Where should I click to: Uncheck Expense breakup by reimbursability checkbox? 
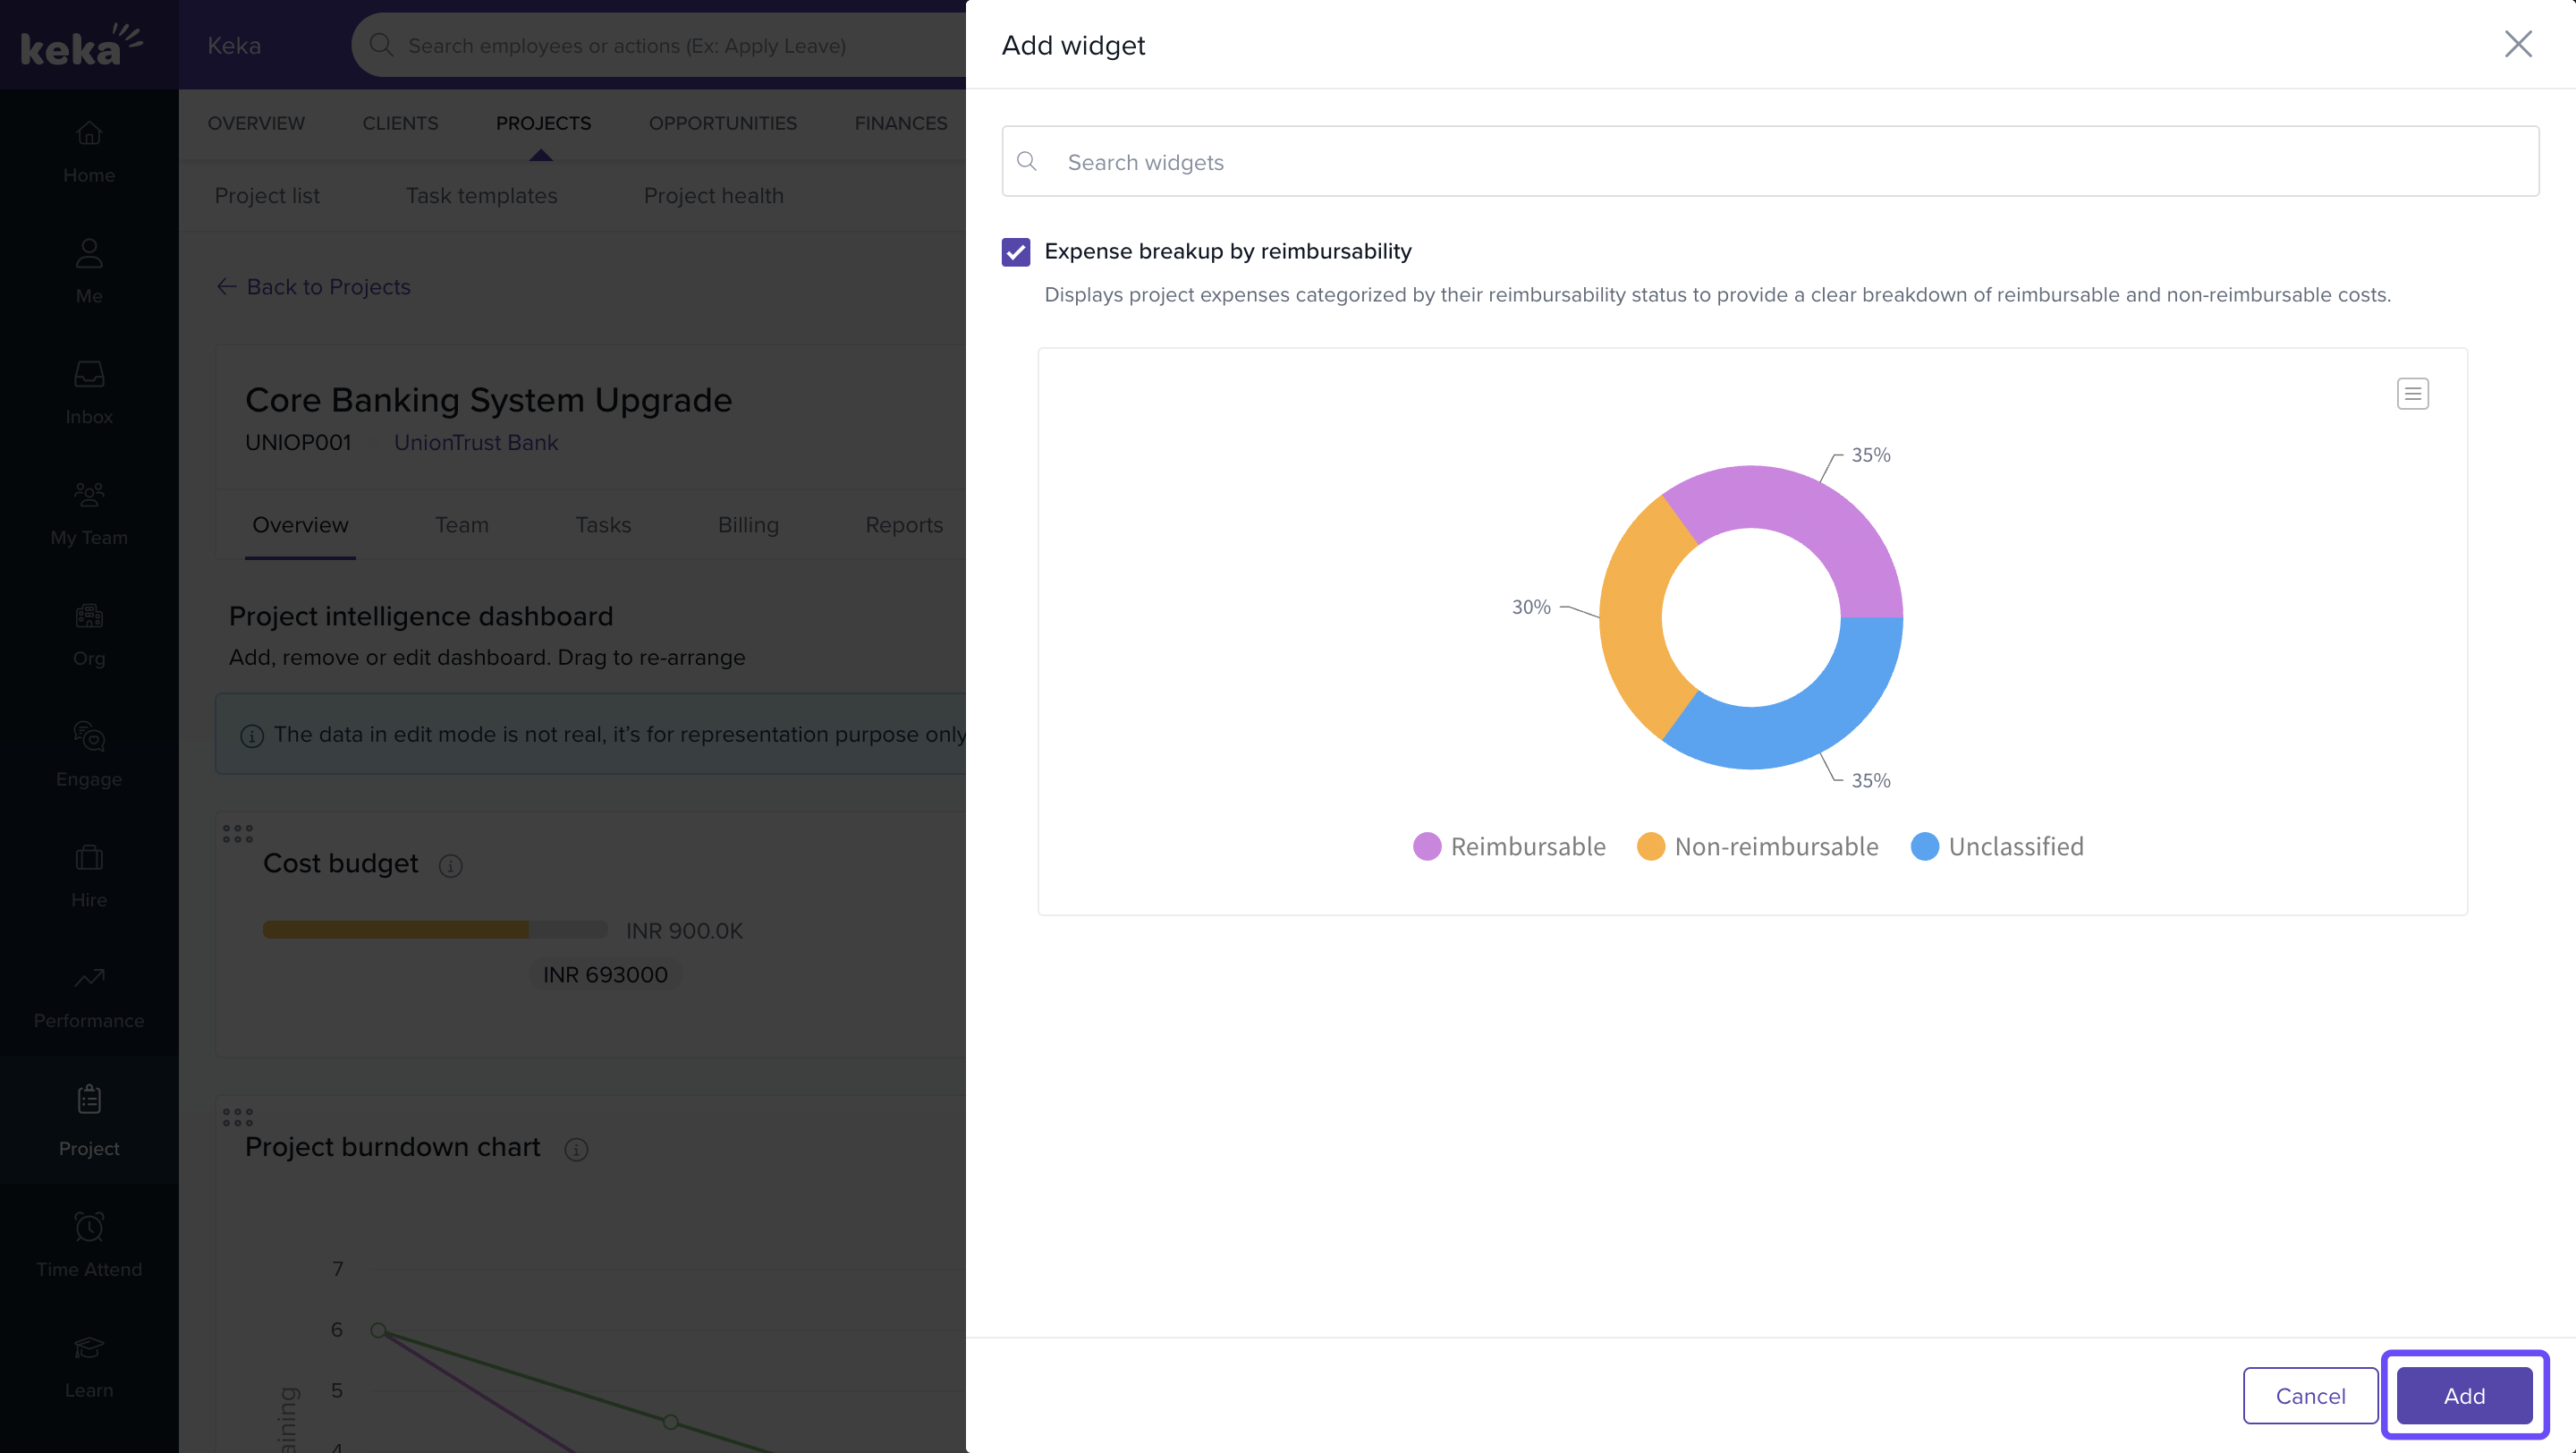(x=1016, y=252)
